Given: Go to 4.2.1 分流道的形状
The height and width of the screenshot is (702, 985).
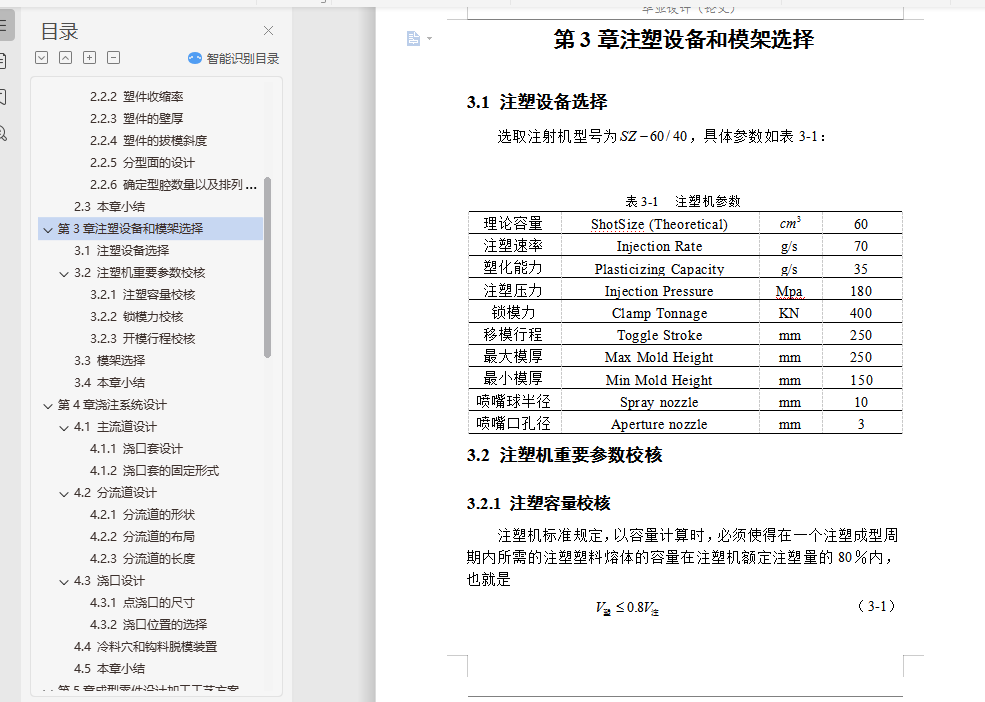Looking at the screenshot, I should point(143,515).
